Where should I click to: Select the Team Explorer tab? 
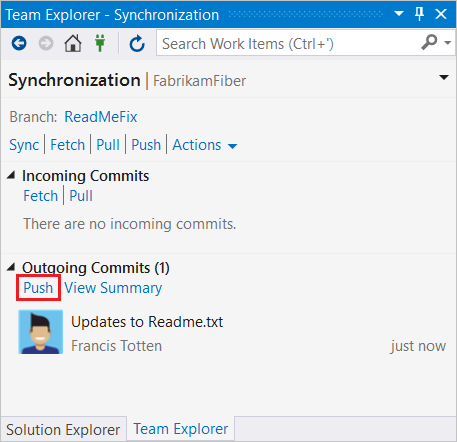coord(181,429)
